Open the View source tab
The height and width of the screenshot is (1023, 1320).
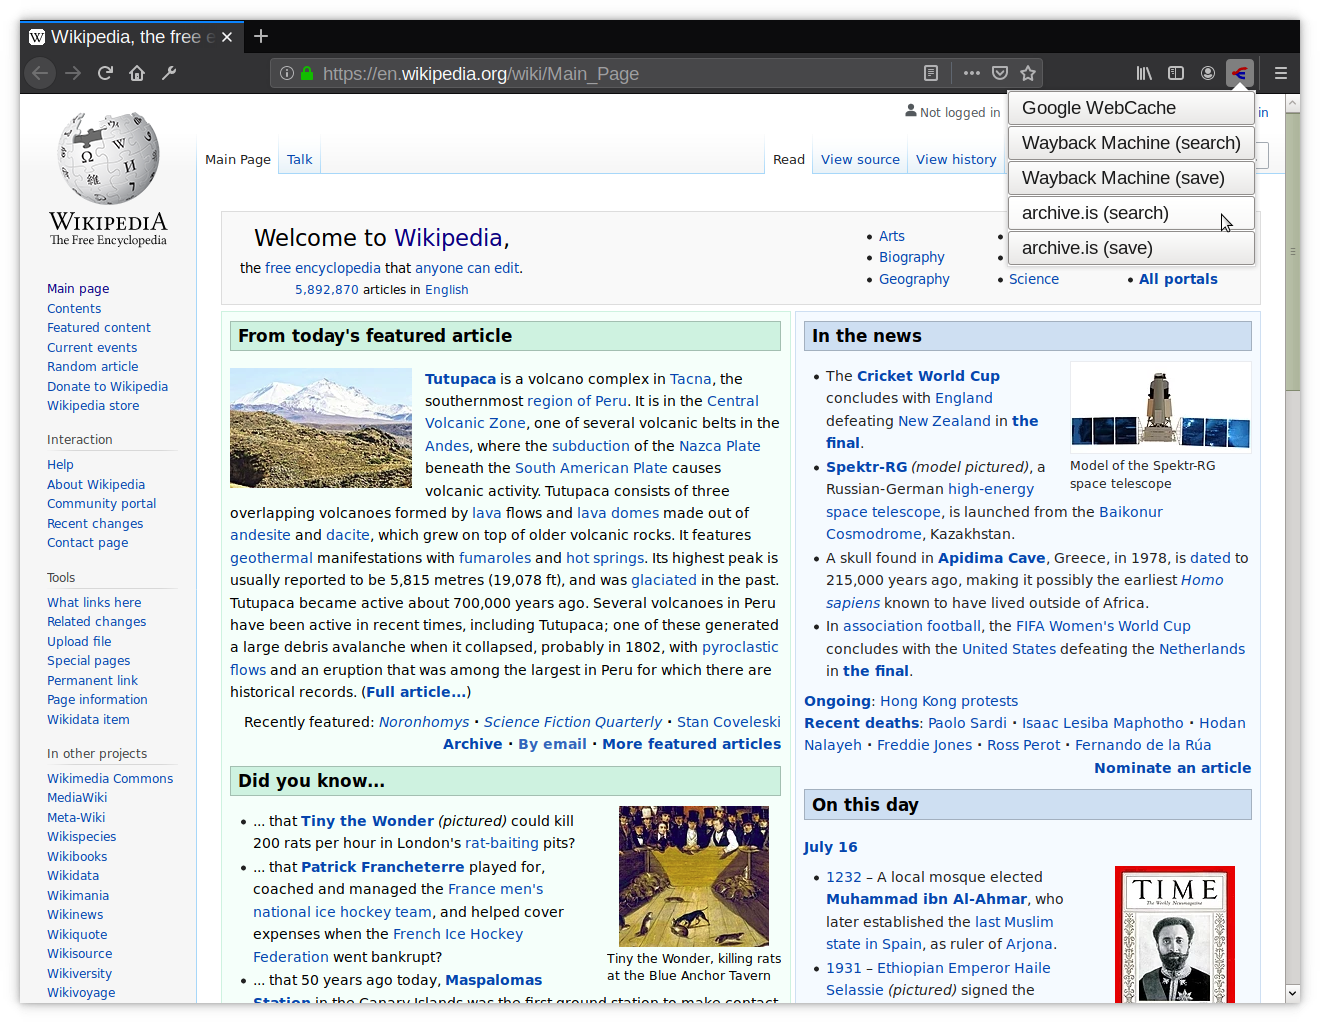coord(860,159)
